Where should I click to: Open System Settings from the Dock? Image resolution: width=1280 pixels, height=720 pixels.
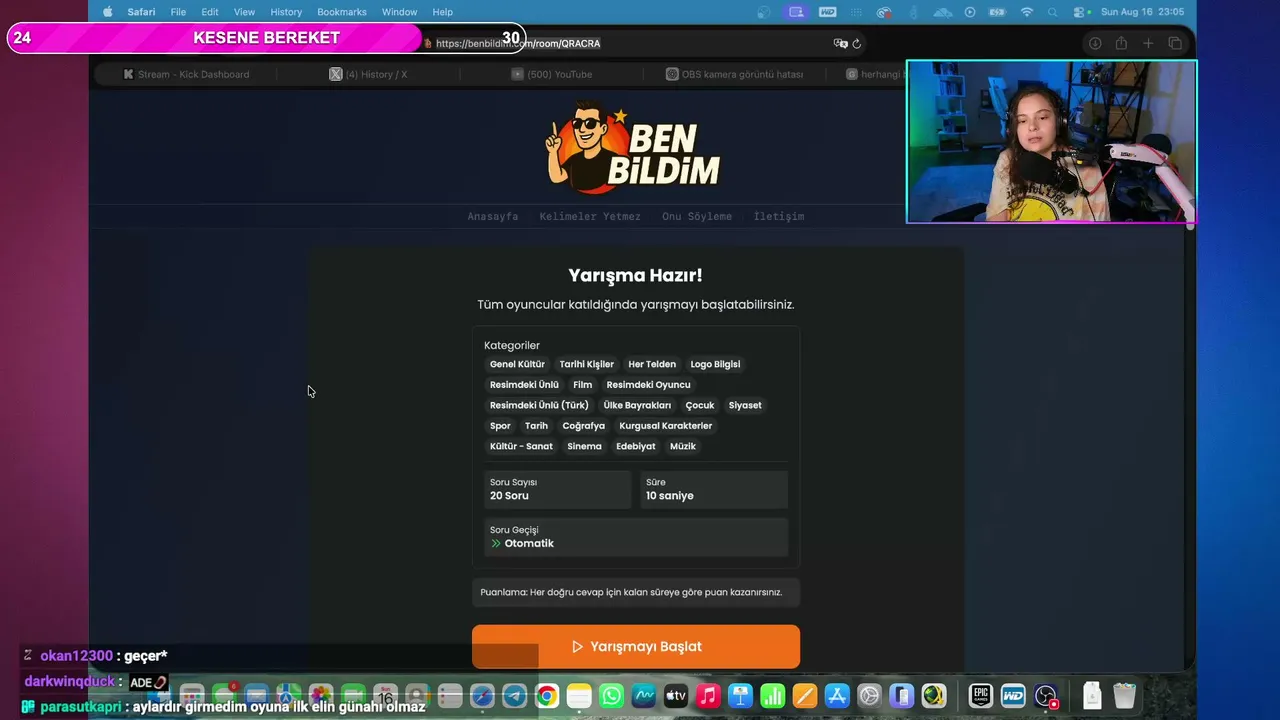(x=869, y=696)
